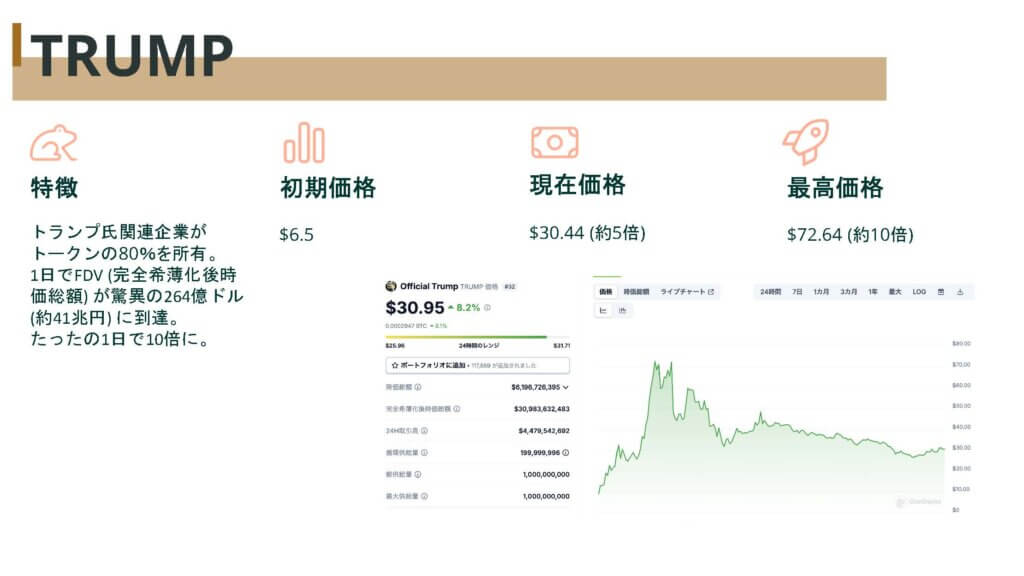The image size is (1024, 576).
Task: Click the 最高価格 heading
Action: tap(835, 188)
